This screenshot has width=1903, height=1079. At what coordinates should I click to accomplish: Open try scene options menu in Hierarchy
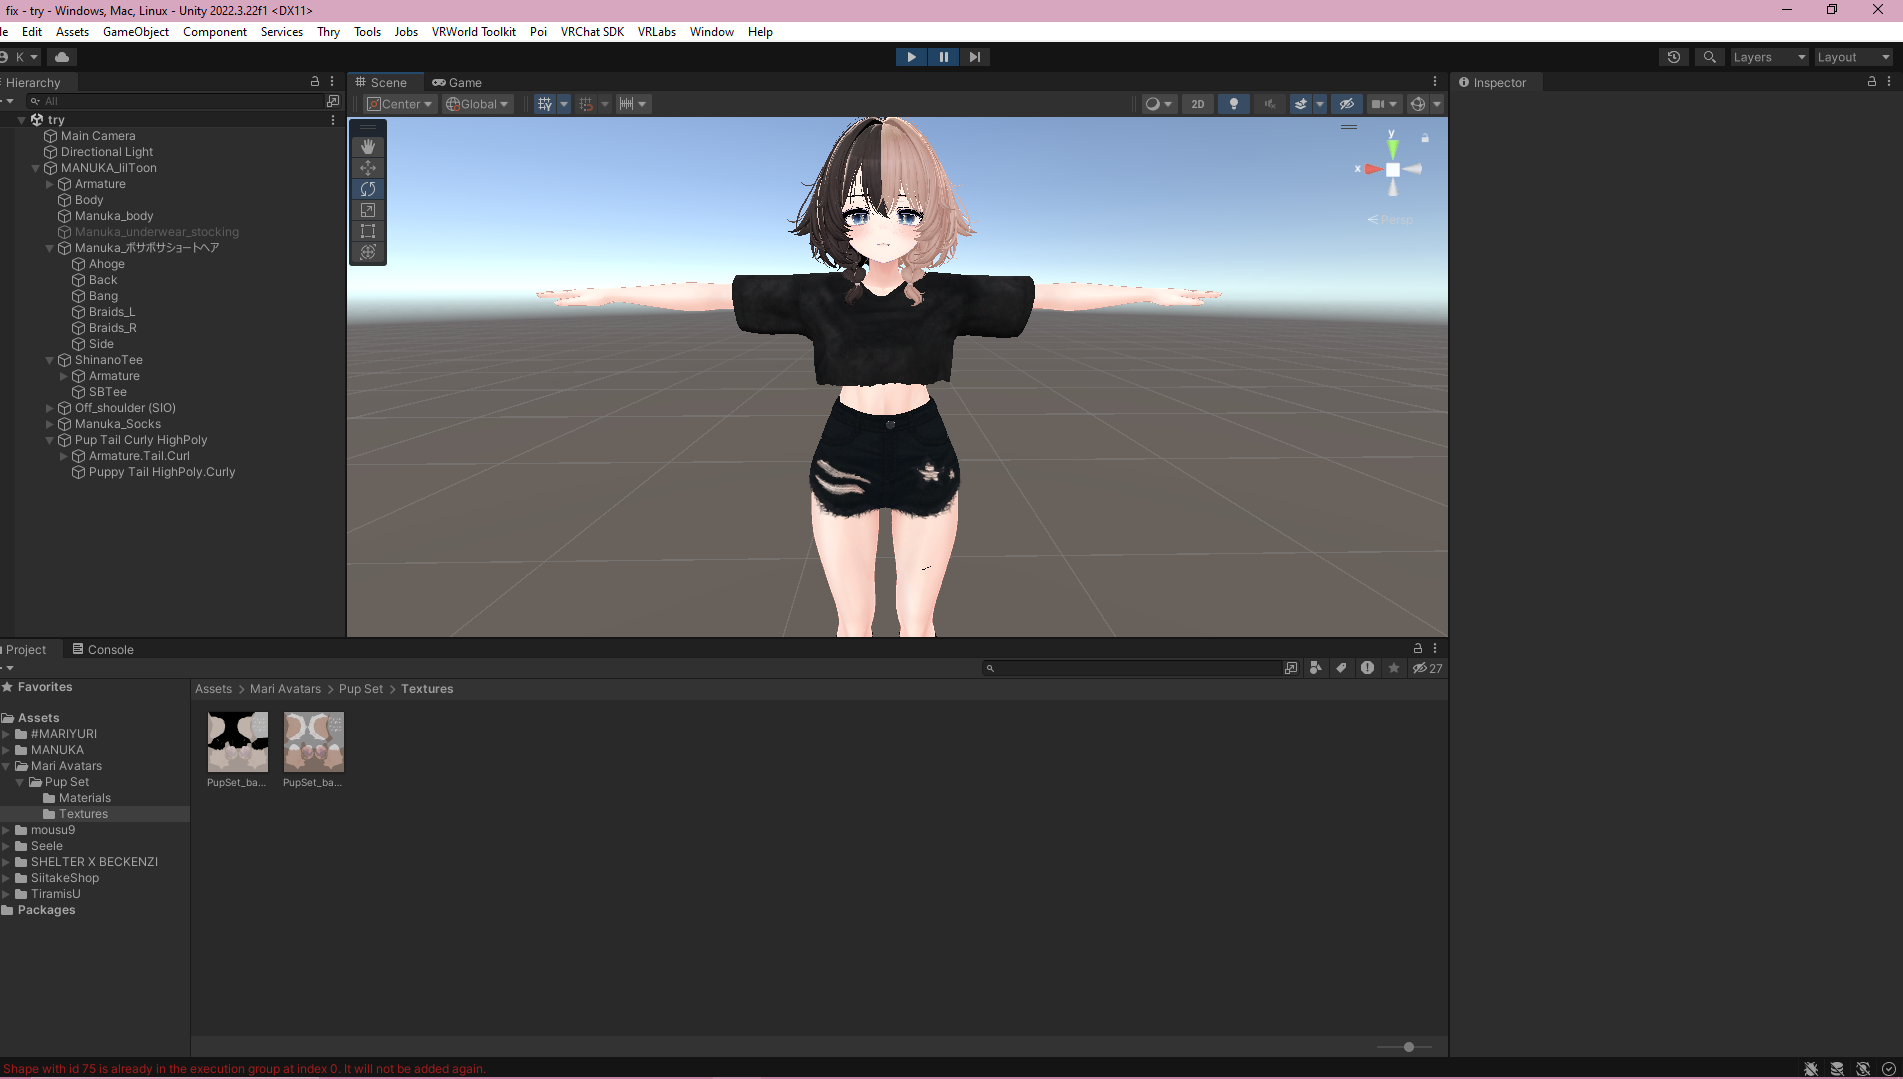(x=333, y=120)
